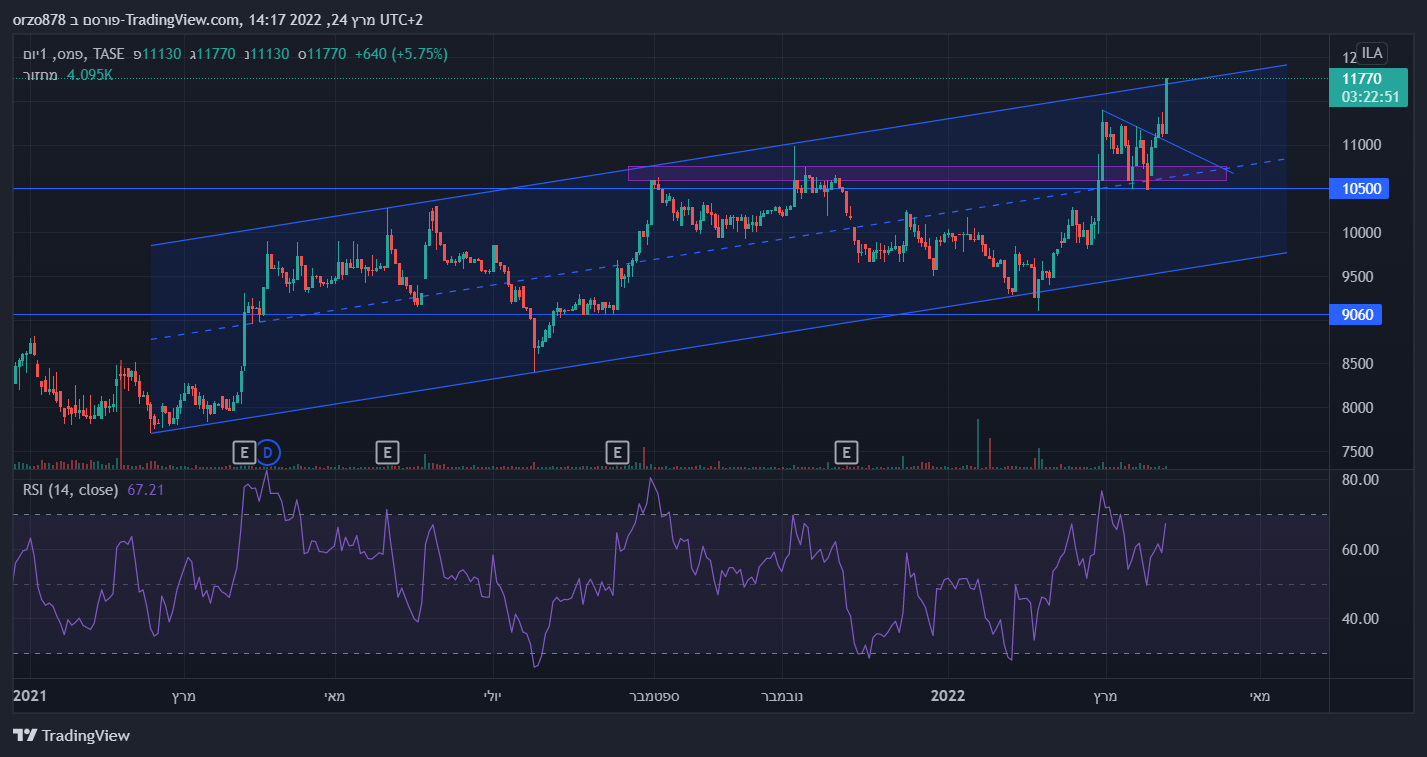Image resolution: width=1427 pixels, height=757 pixels.
Task: Open the earnings E marker just before ספטמבר
Action: point(618,453)
